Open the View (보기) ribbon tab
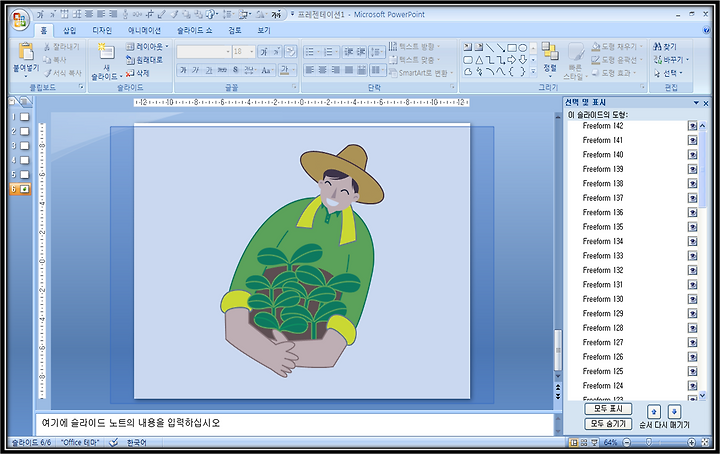 [264, 30]
